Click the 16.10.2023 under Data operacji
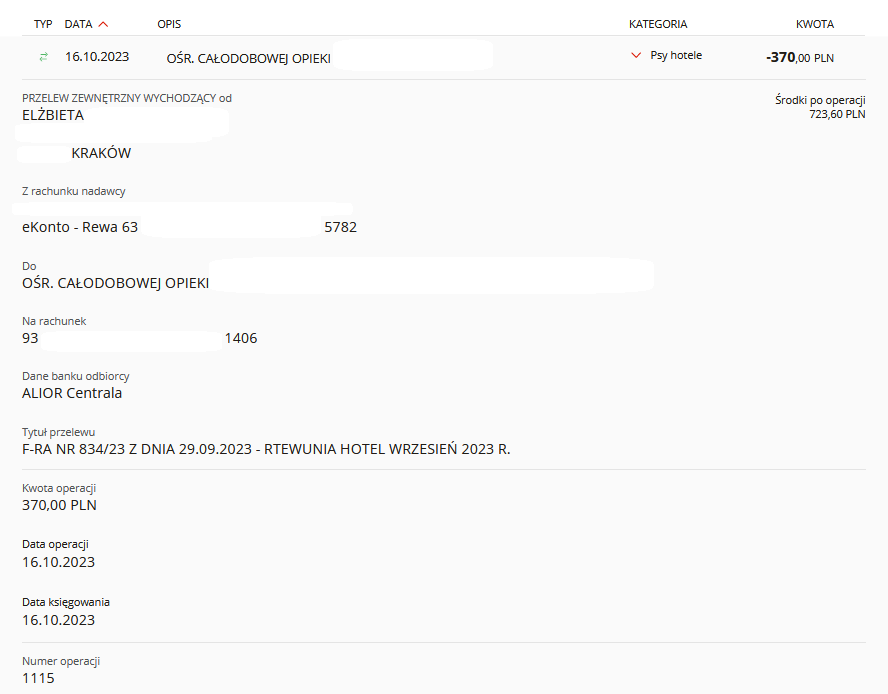This screenshot has width=888, height=694. (58, 562)
